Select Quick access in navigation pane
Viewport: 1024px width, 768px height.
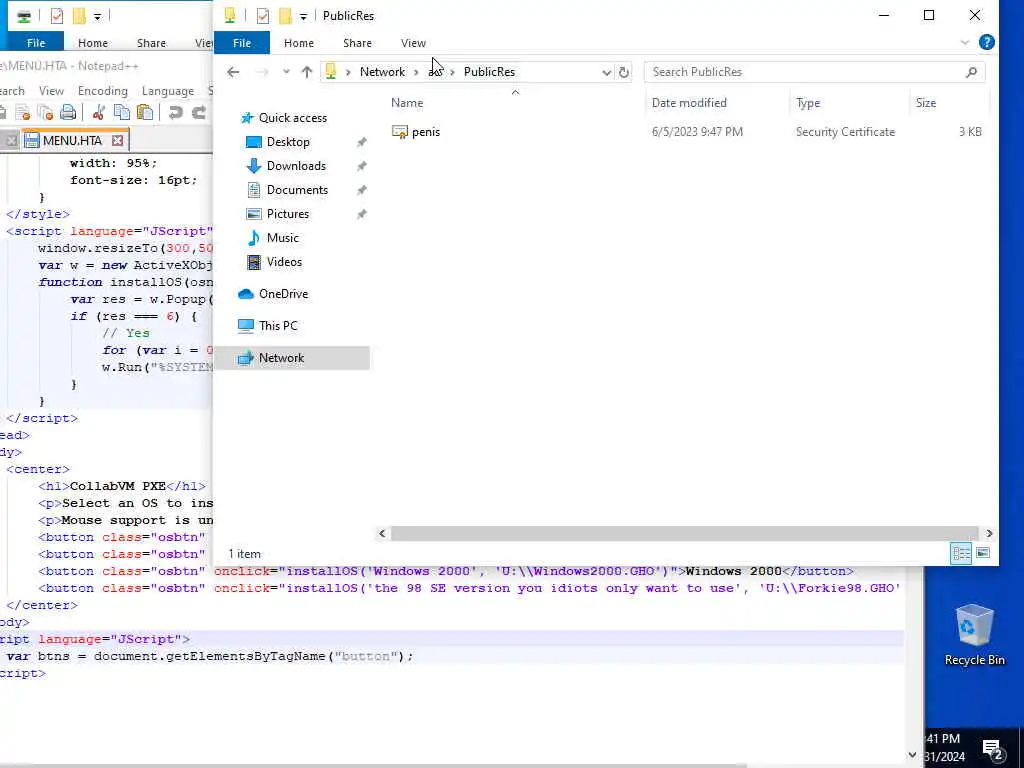pyautogui.click(x=293, y=118)
